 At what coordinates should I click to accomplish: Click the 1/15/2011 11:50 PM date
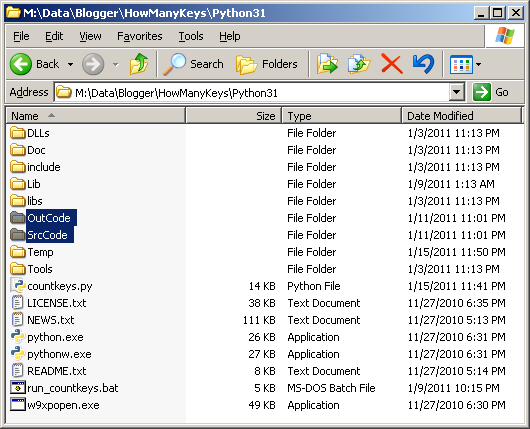click(x=457, y=252)
